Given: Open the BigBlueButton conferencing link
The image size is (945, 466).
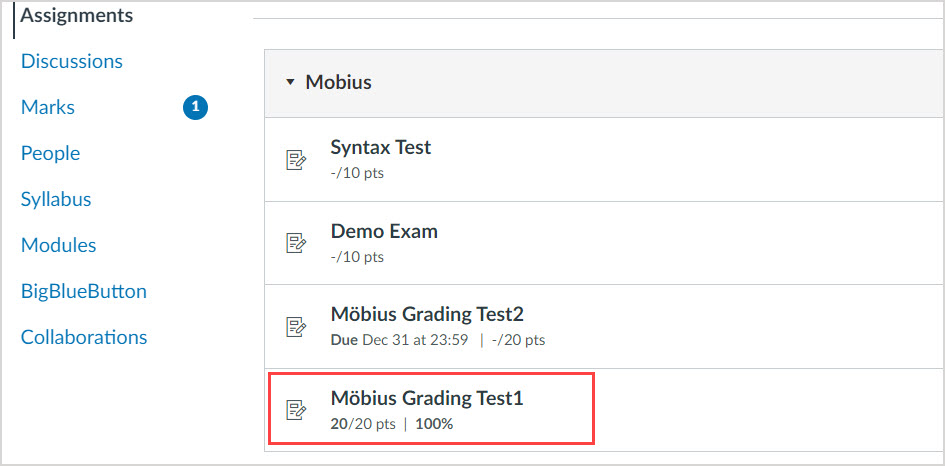Looking at the screenshot, I should click(x=84, y=291).
